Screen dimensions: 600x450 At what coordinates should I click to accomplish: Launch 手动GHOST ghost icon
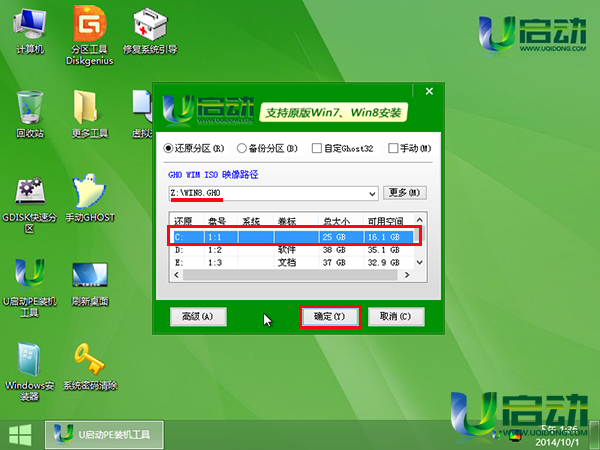[90, 199]
